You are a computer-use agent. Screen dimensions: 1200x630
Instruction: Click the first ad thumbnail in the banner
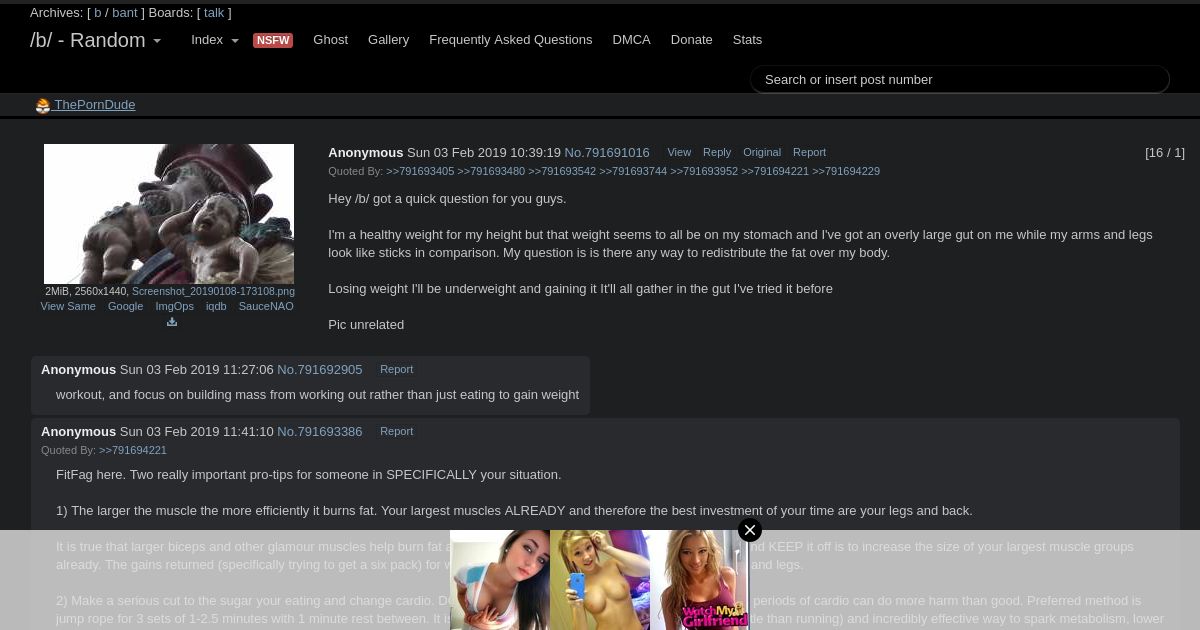pyautogui.click(x=500, y=580)
